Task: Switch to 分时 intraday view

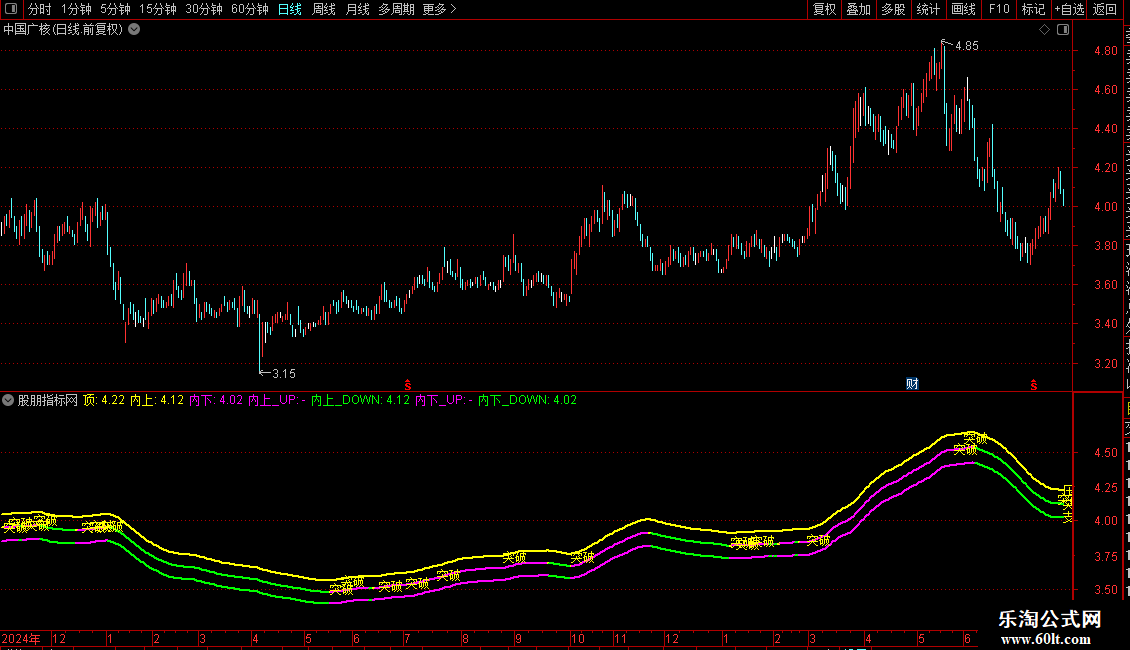Action: click(x=40, y=9)
